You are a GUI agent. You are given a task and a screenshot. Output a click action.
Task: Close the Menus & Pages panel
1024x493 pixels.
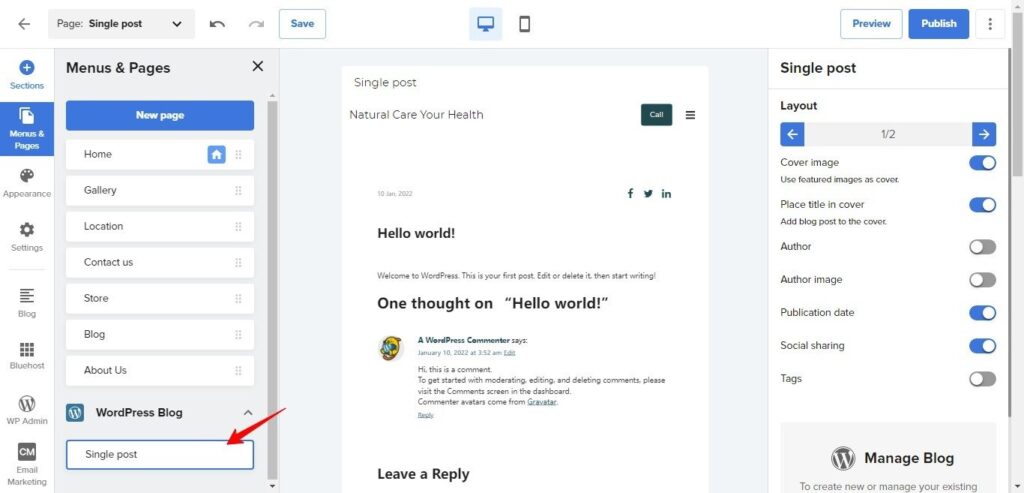coord(257,67)
